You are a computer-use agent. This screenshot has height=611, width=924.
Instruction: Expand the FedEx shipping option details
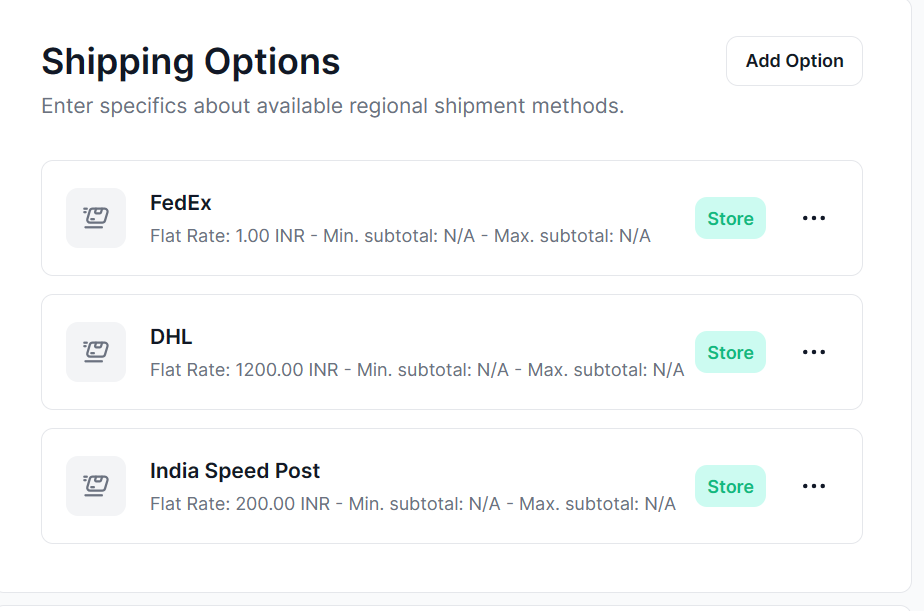(450, 218)
